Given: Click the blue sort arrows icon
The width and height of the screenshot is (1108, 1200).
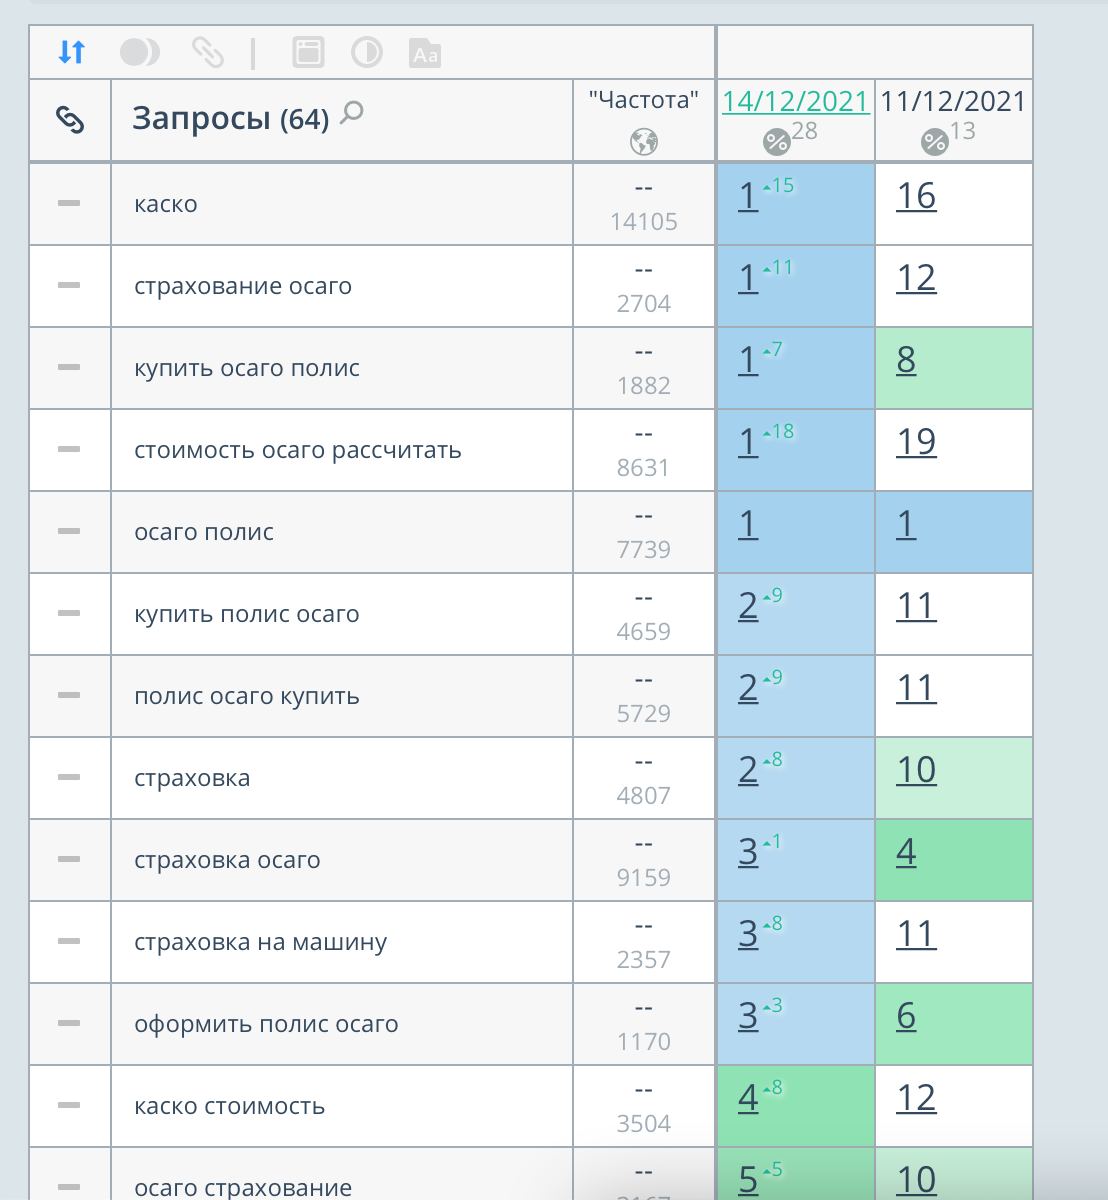Looking at the screenshot, I should pyautogui.click(x=71, y=52).
